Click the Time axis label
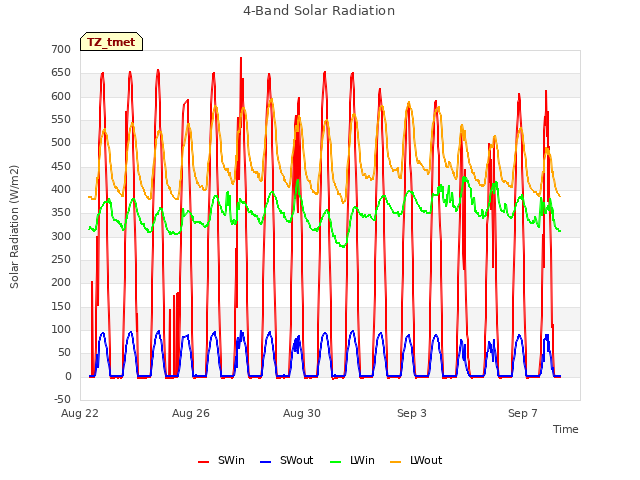This screenshot has height=480, width=640. click(566, 429)
